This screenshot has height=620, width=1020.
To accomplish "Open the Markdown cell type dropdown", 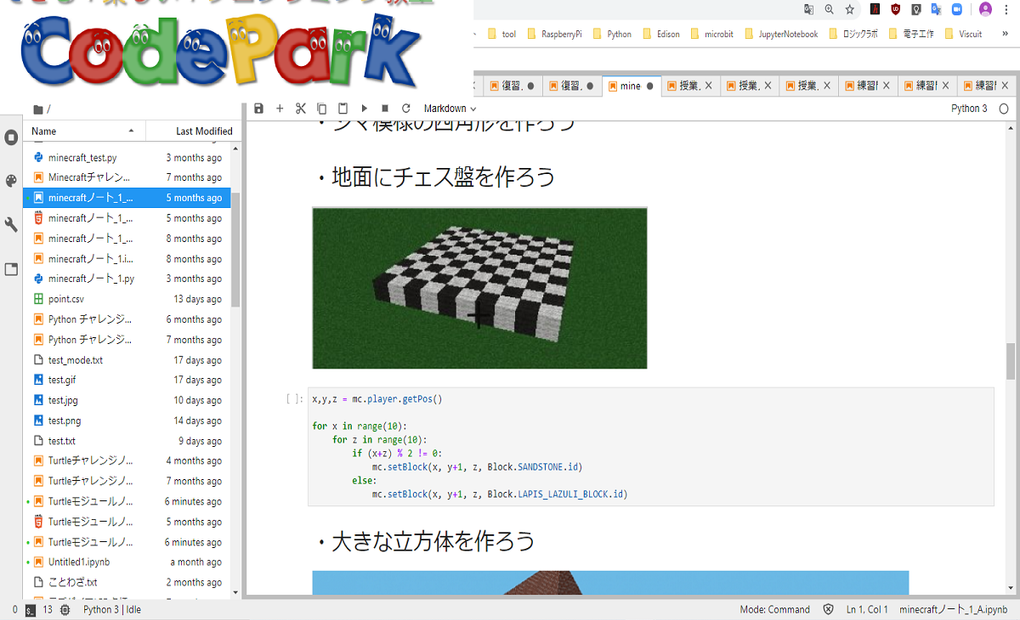I will 450,109.
